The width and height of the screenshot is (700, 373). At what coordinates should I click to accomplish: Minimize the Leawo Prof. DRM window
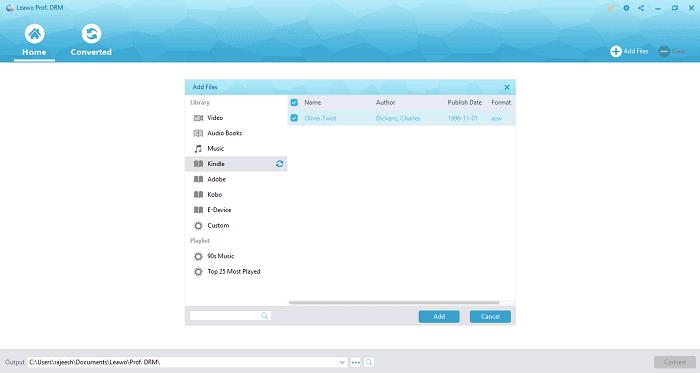[658, 8]
